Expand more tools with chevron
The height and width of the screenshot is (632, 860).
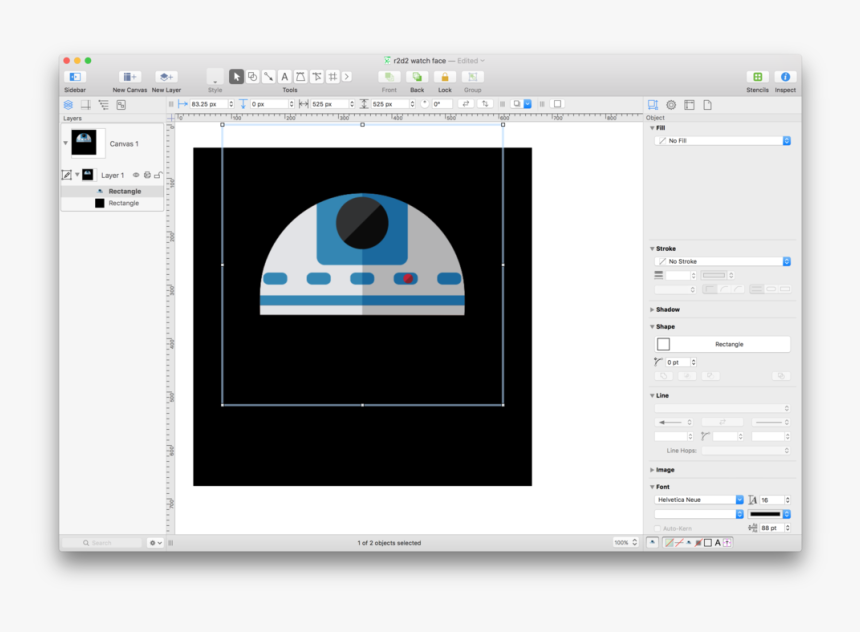click(x=347, y=77)
